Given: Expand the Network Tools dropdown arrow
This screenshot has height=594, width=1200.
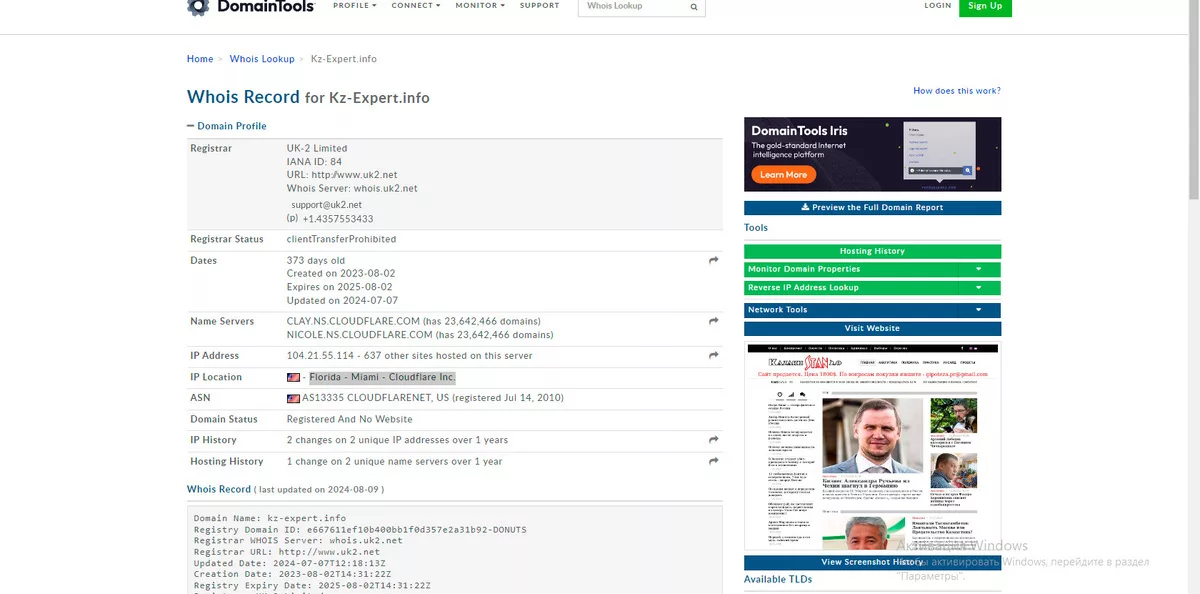Looking at the screenshot, I should [x=979, y=310].
